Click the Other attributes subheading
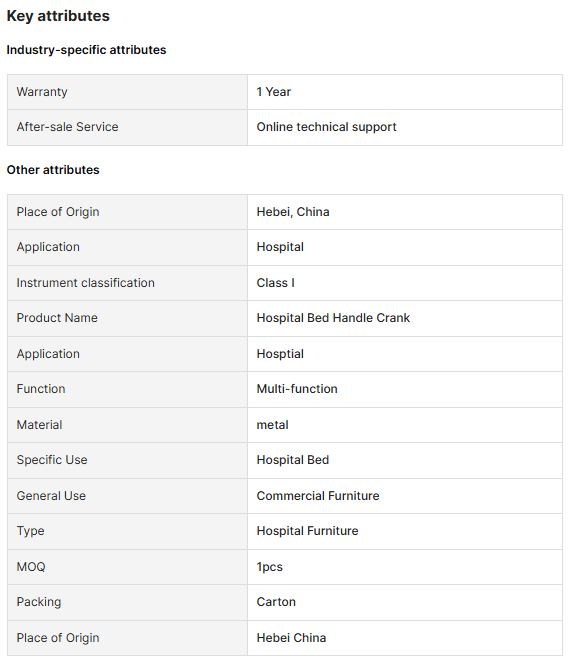Image resolution: width=580 pixels, height=666 pixels. pos(53,170)
